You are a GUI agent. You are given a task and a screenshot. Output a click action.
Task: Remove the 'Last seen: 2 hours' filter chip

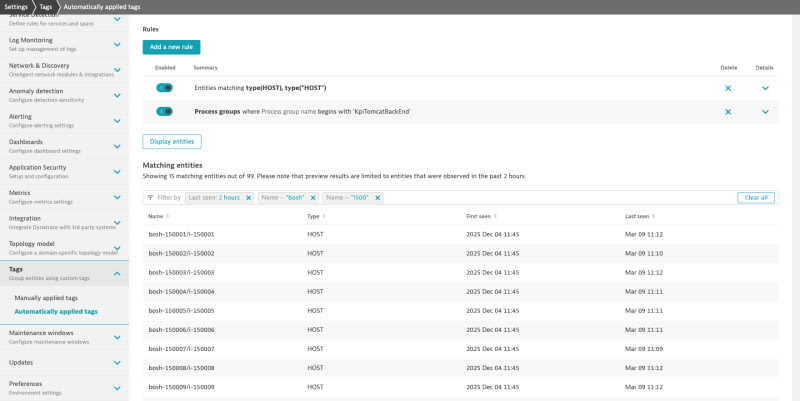249,198
